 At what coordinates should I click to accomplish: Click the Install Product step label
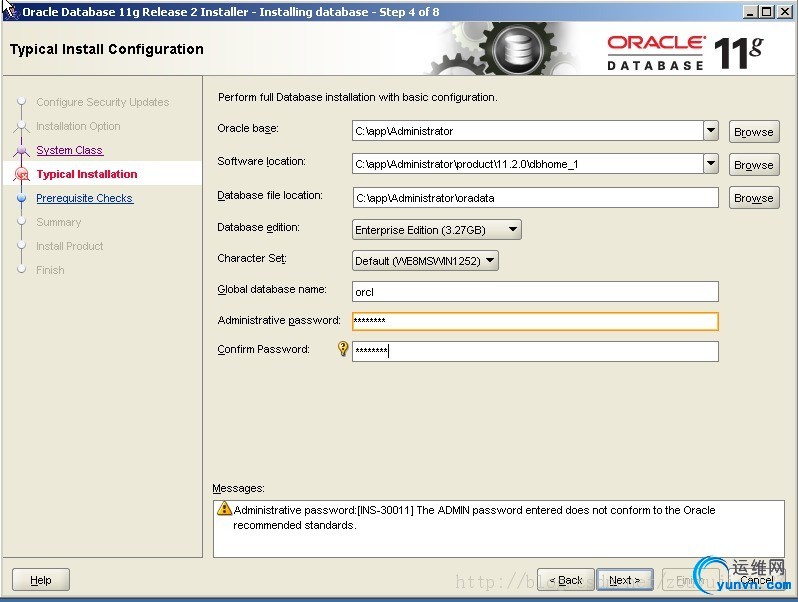[70, 246]
